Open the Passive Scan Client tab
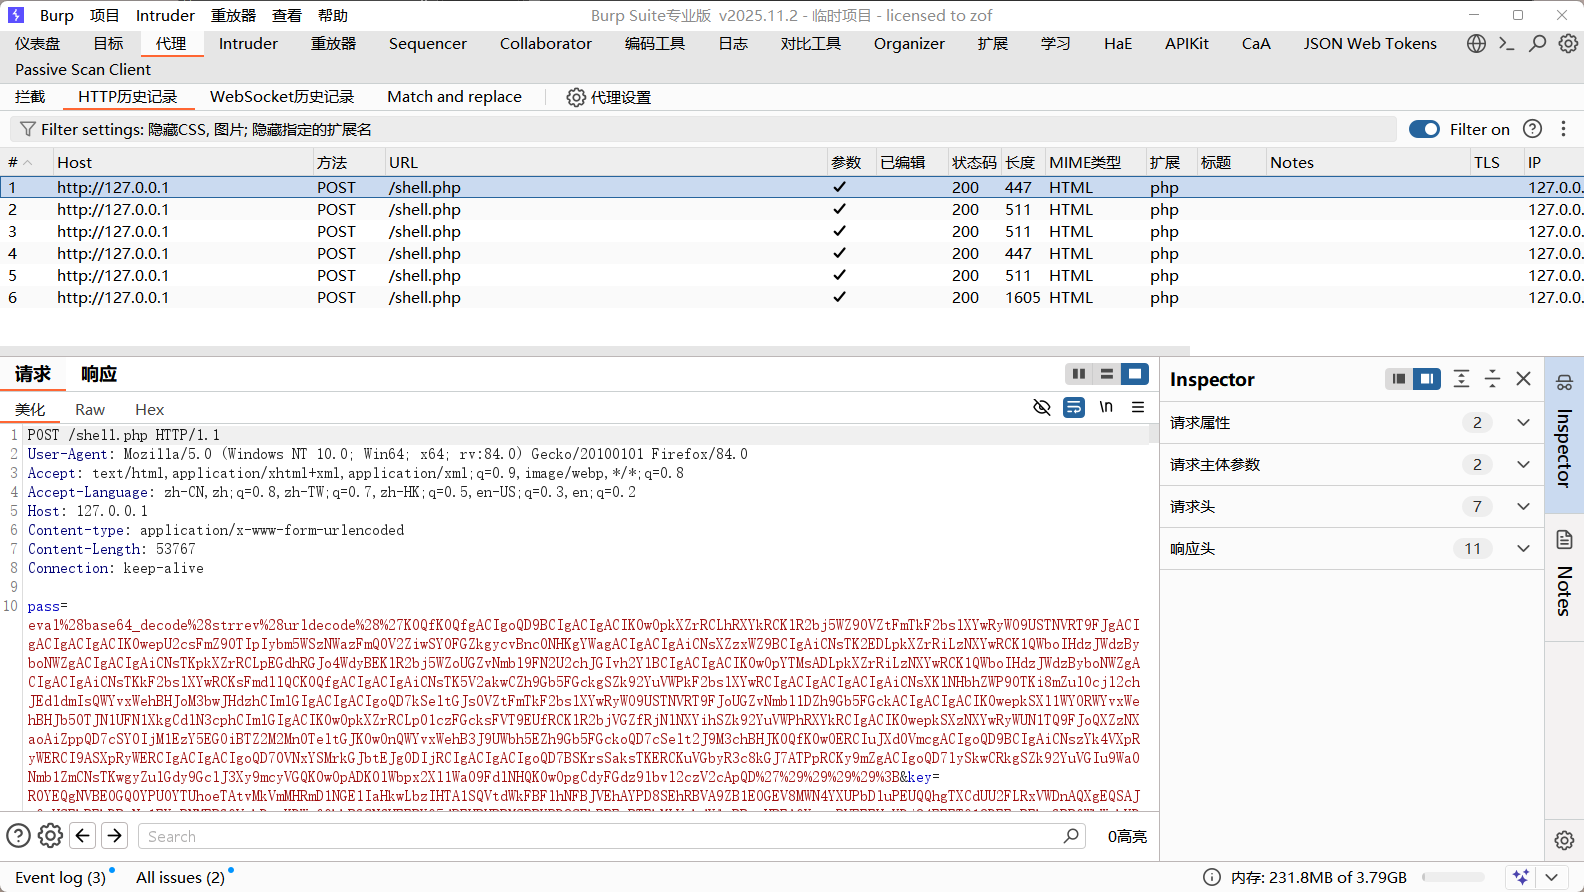Image resolution: width=1584 pixels, height=892 pixels. (83, 69)
